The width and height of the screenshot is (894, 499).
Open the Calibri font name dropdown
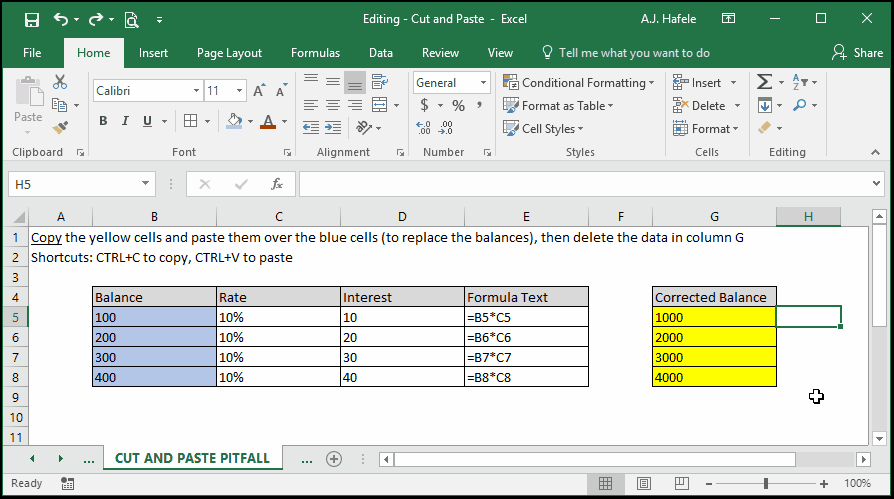[x=196, y=91]
